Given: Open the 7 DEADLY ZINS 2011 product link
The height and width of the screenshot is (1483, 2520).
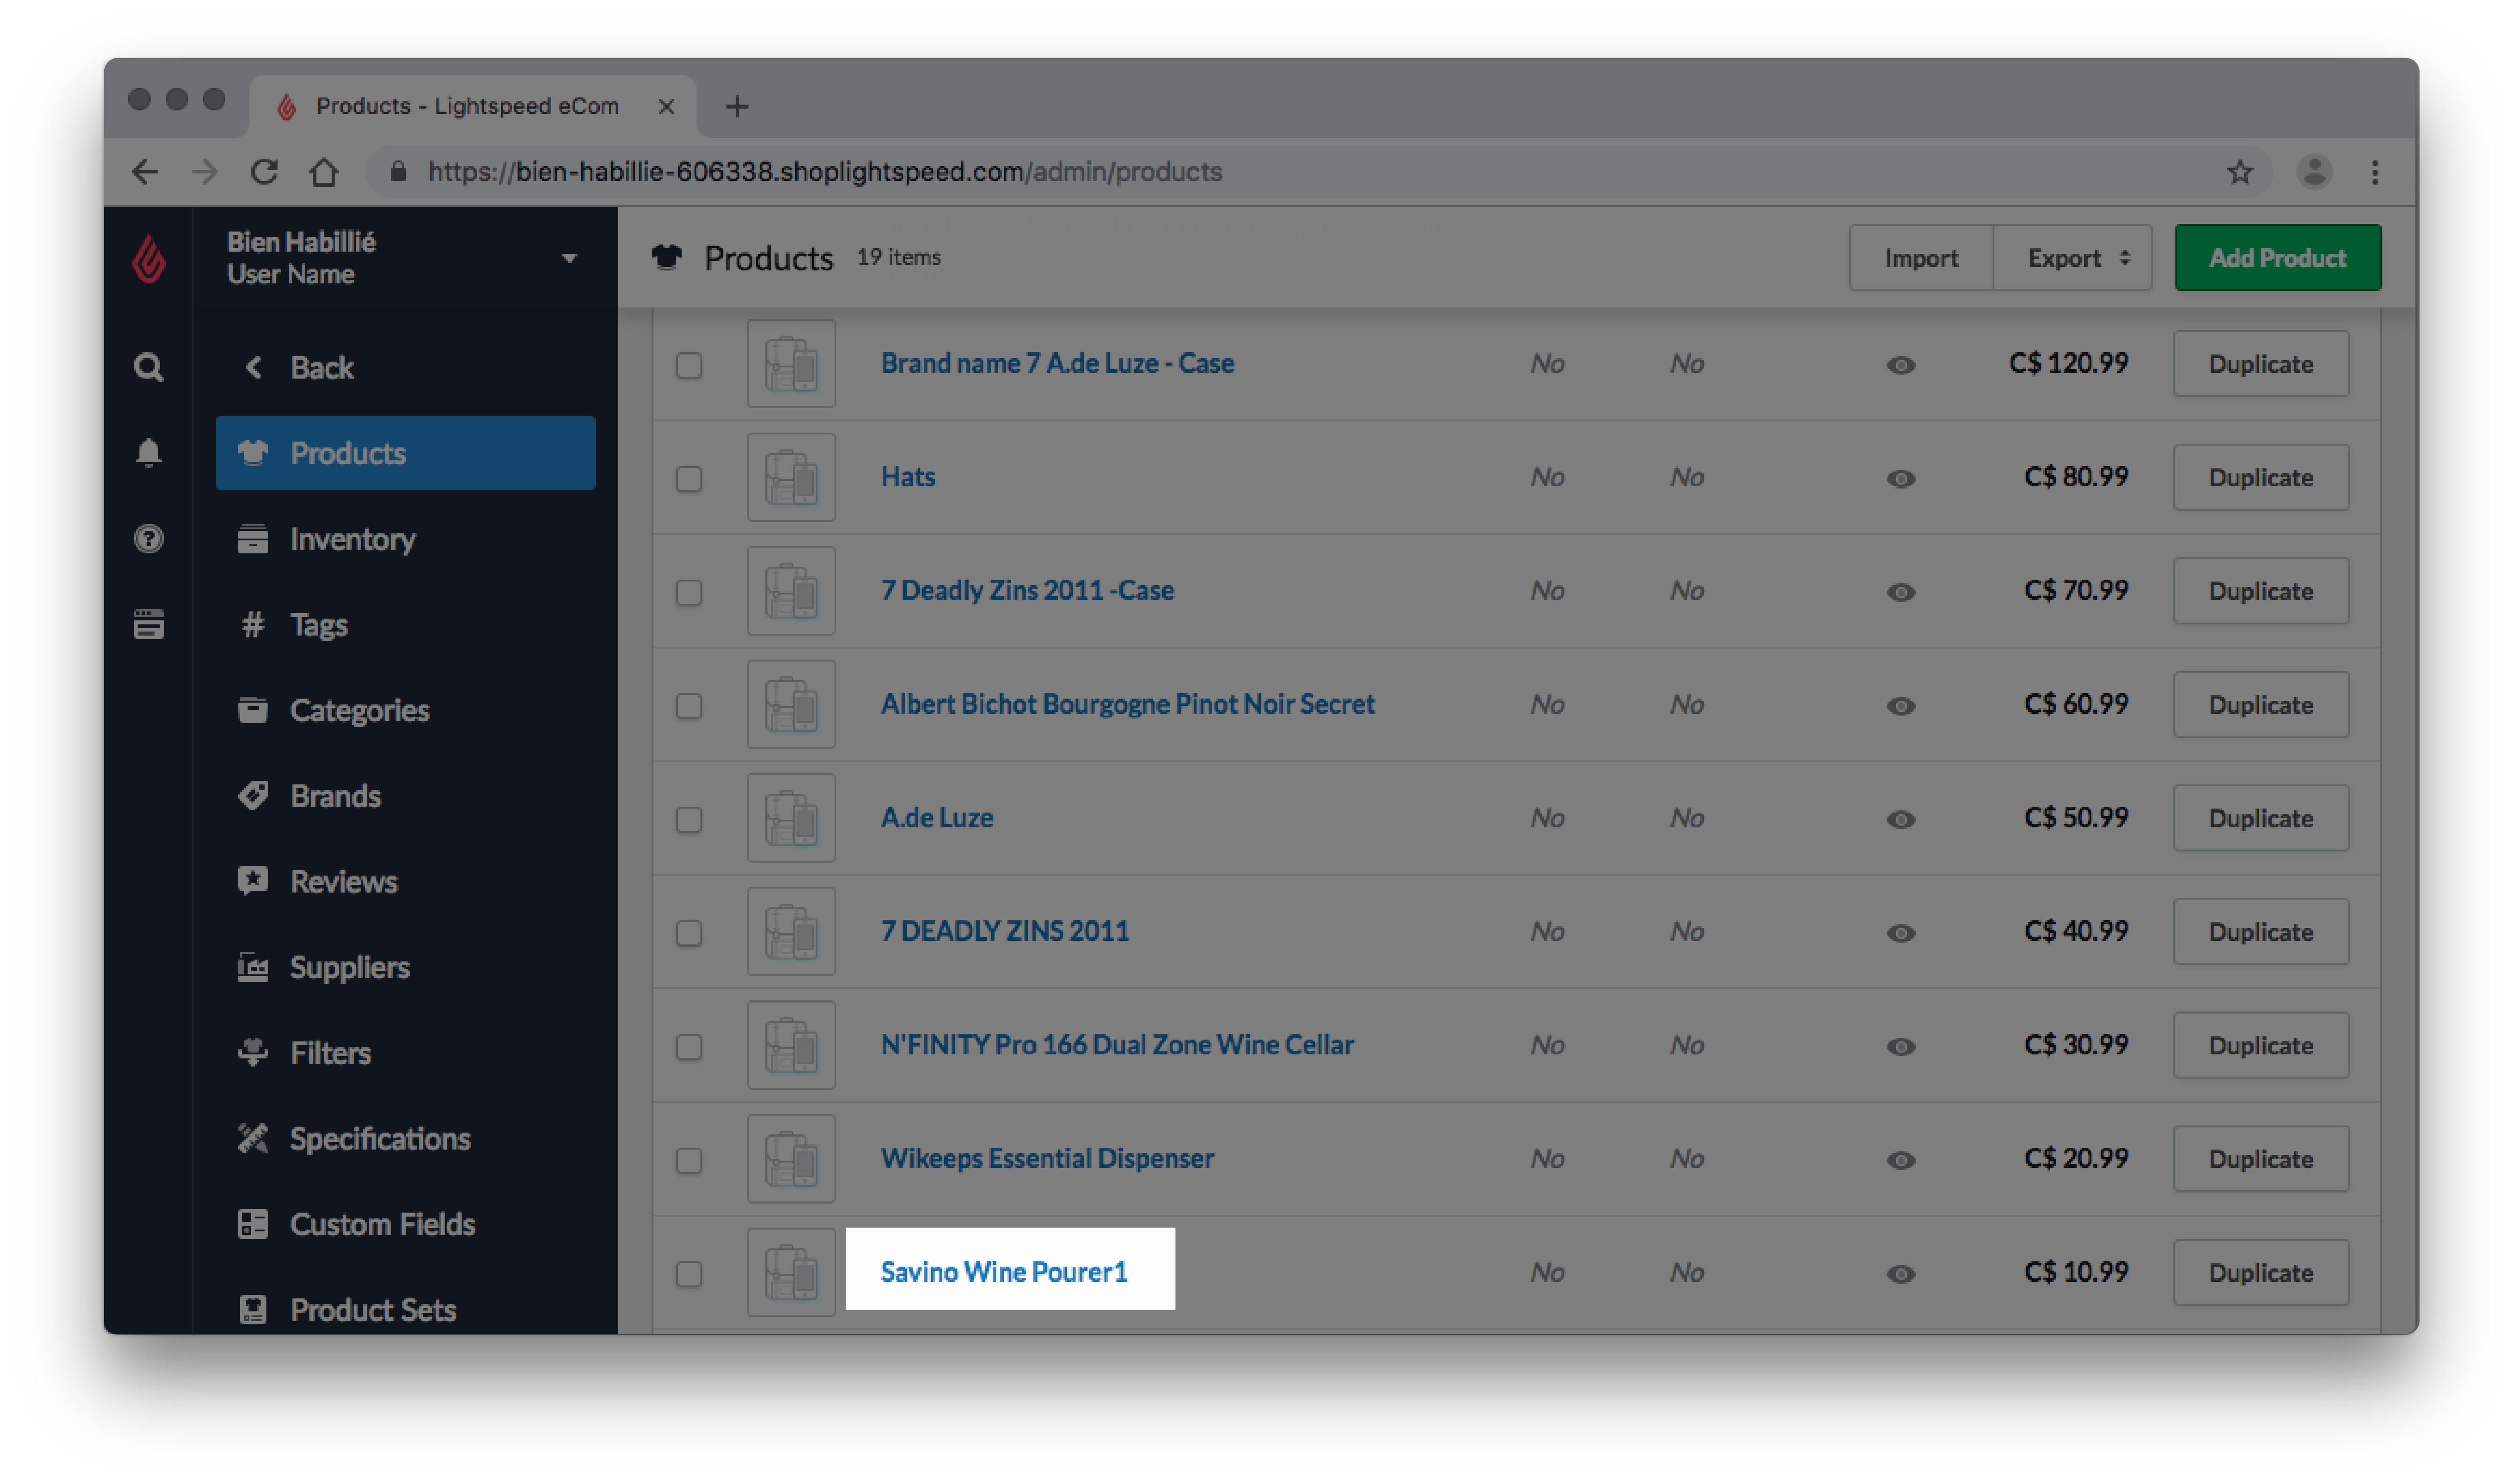Looking at the screenshot, I should [x=1004, y=931].
